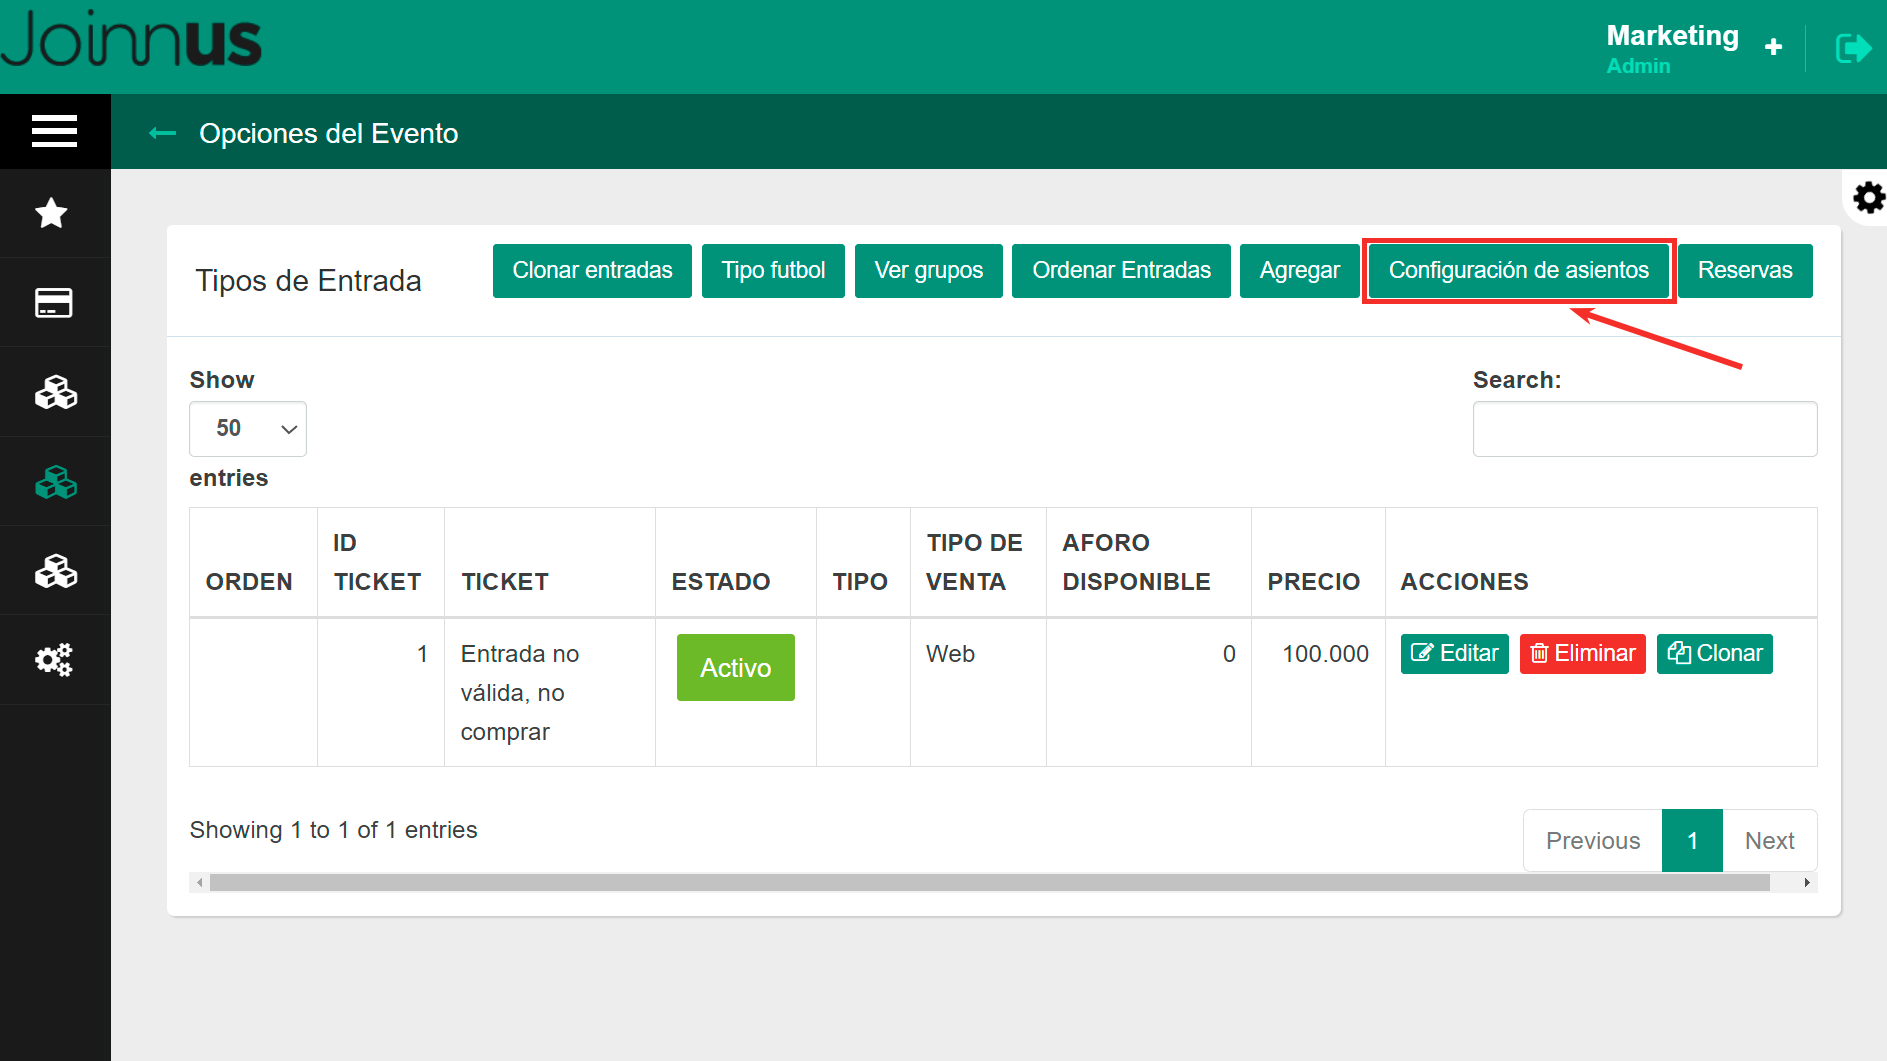Viewport: 1887px width, 1061px height.
Task: Toggle the Activo status of the ticket
Action: point(735,667)
